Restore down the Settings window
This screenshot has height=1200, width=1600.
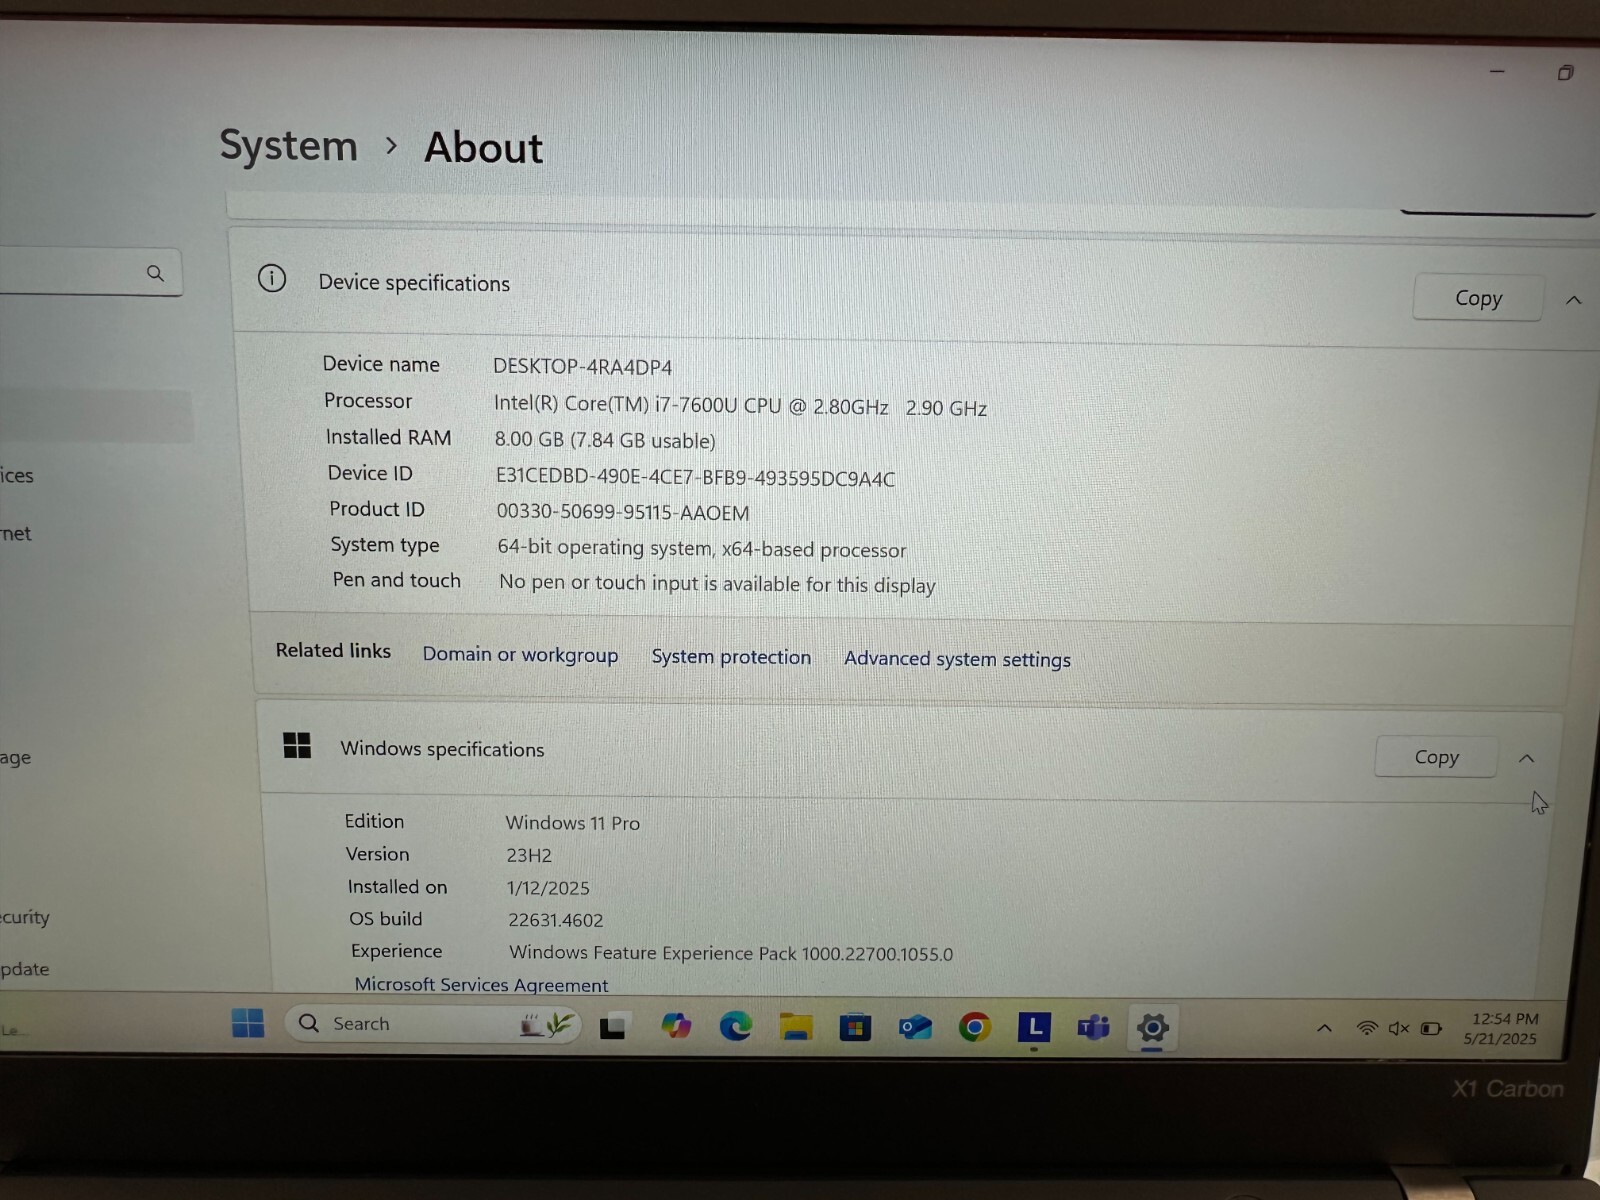1565,72
